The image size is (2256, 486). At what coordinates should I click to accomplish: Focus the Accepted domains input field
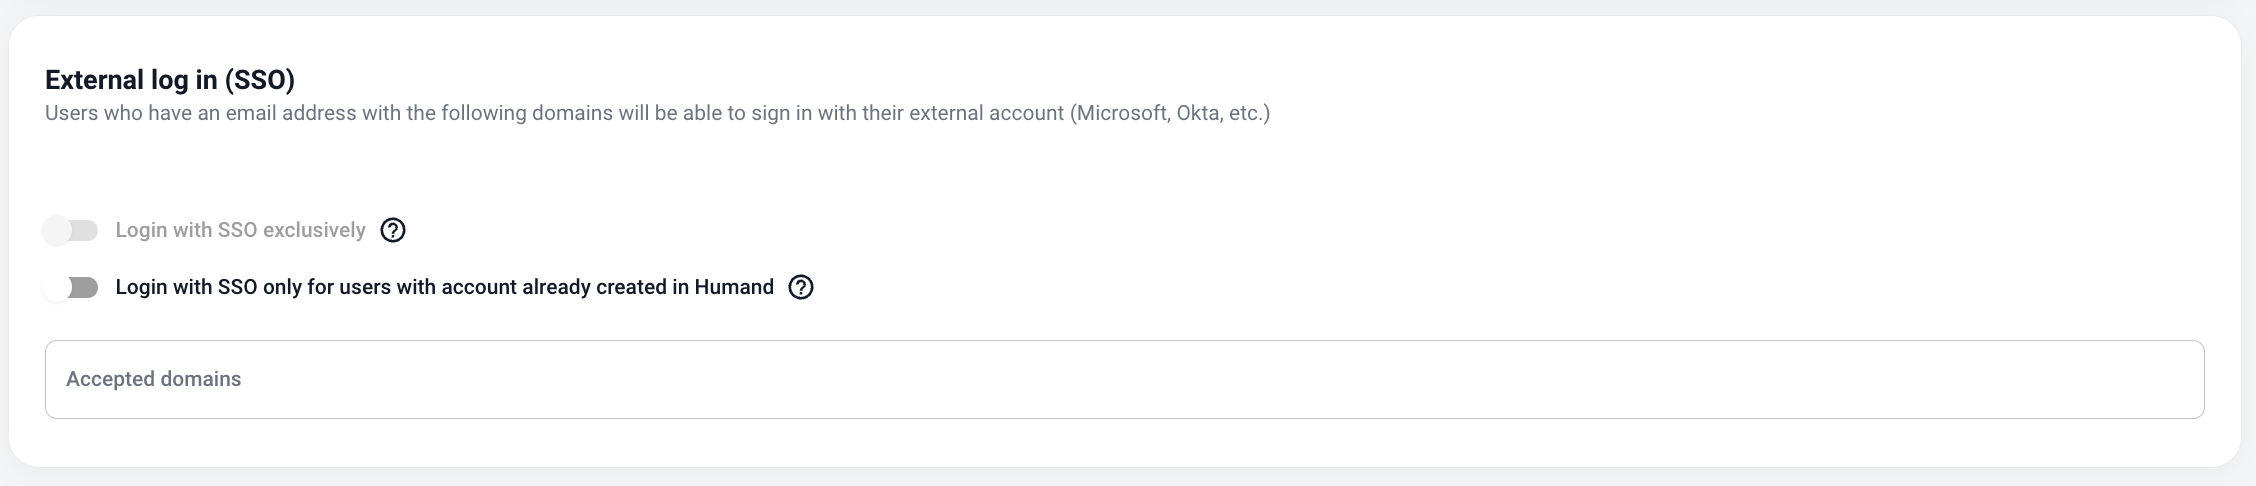coord(1124,379)
